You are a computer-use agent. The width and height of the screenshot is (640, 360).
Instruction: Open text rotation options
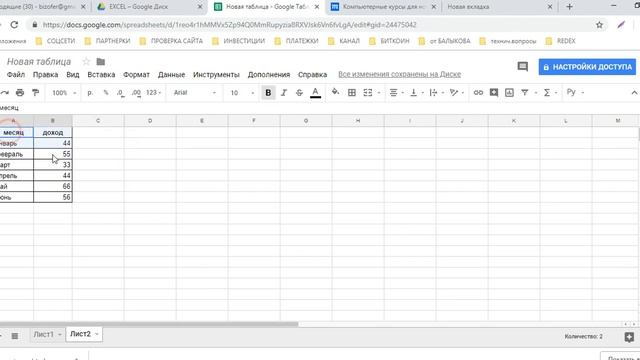pos(456,93)
